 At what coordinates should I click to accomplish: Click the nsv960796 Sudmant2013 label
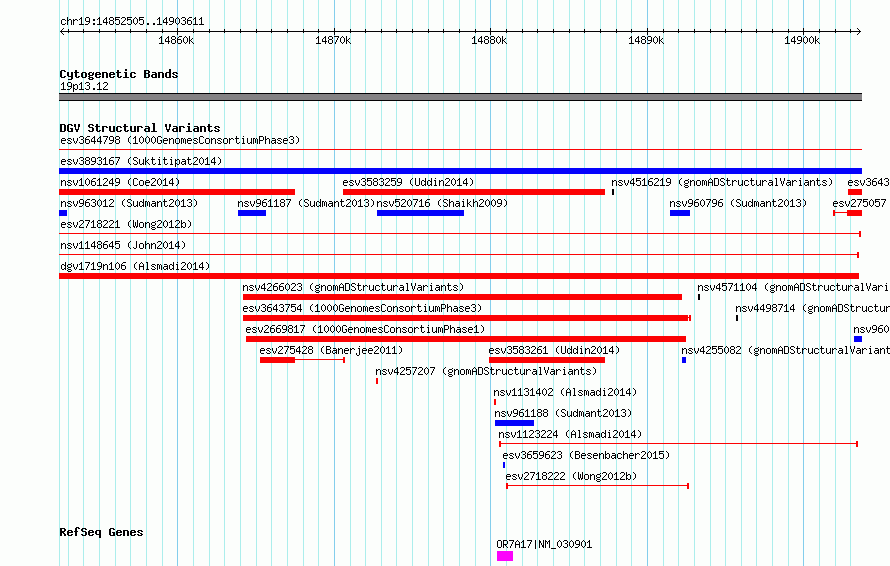click(738, 203)
